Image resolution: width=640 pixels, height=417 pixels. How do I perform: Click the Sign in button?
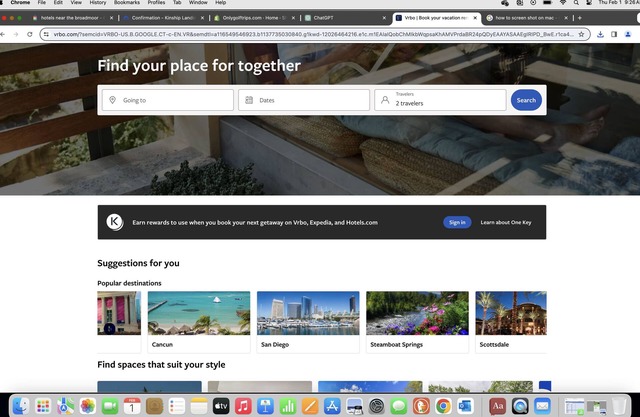pos(457,222)
